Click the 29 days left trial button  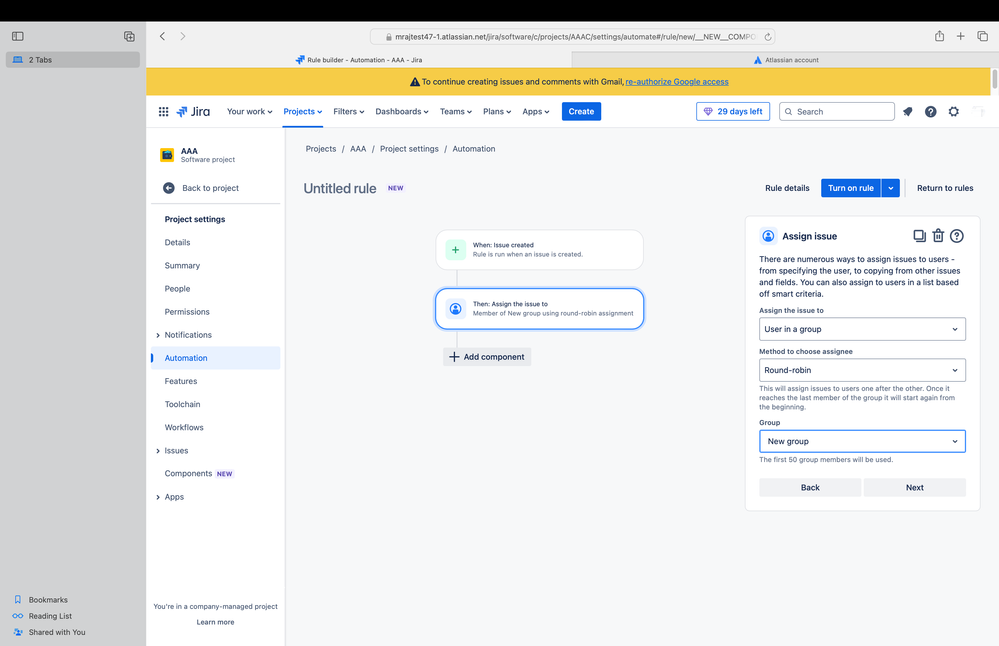coord(733,111)
